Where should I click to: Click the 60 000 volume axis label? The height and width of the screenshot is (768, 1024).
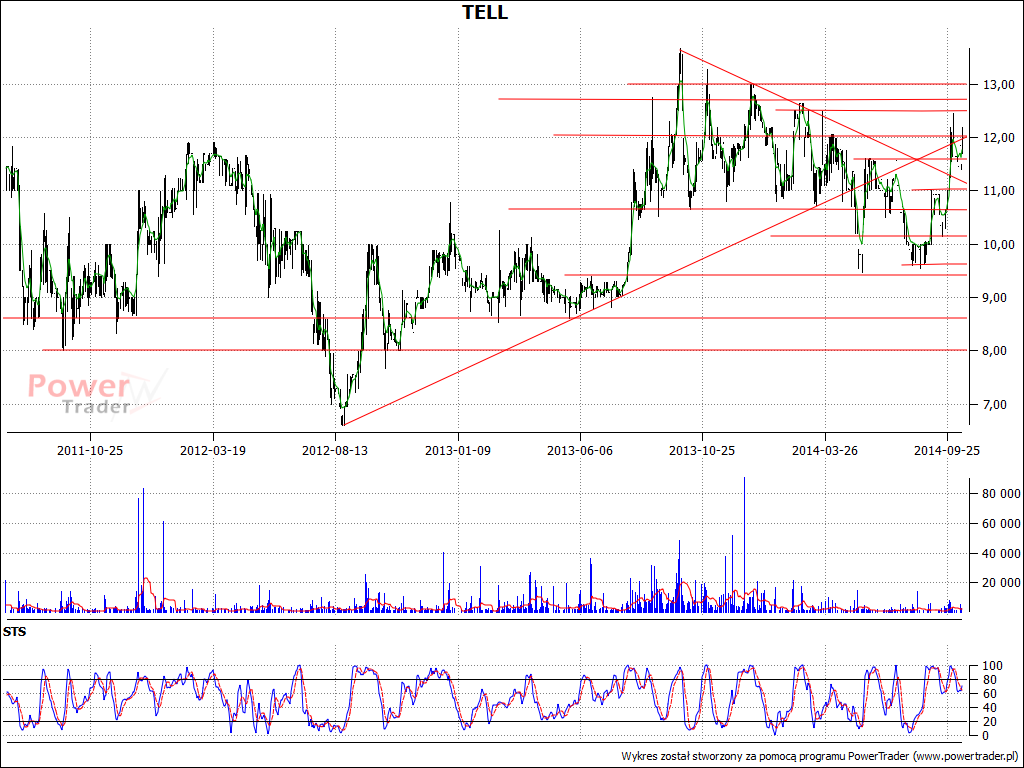click(1001, 523)
